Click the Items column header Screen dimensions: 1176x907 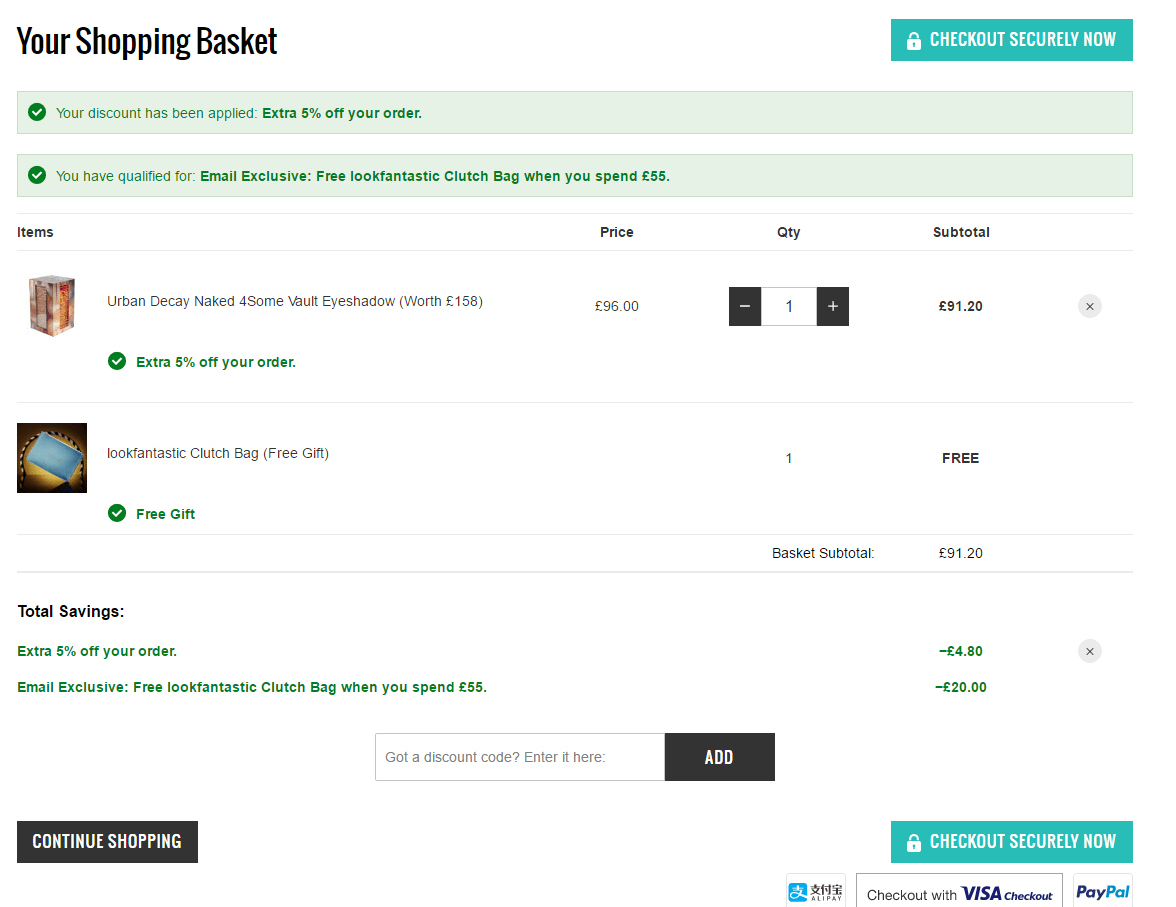pyautogui.click(x=35, y=232)
